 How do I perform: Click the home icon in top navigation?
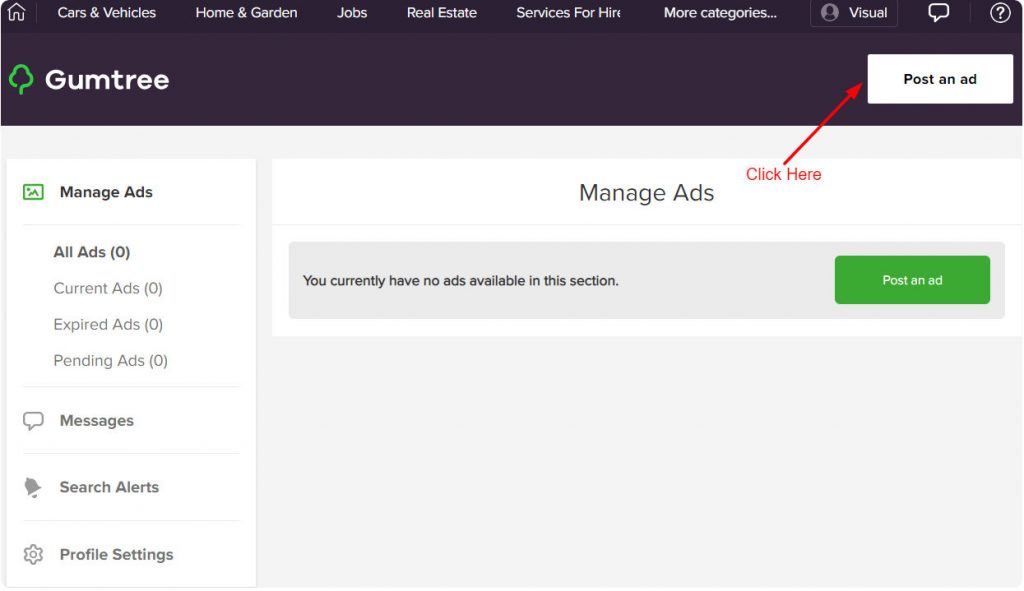point(16,12)
